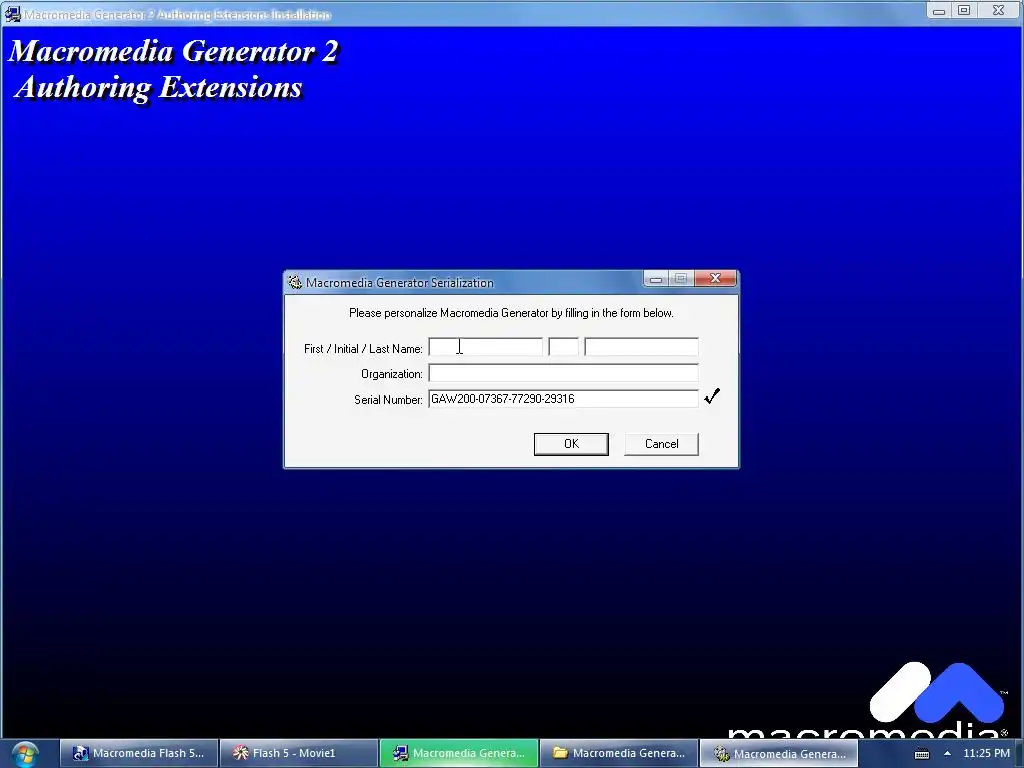Click the serial number validity checkmark
Image resolution: width=1024 pixels, height=768 pixels.
712,396
